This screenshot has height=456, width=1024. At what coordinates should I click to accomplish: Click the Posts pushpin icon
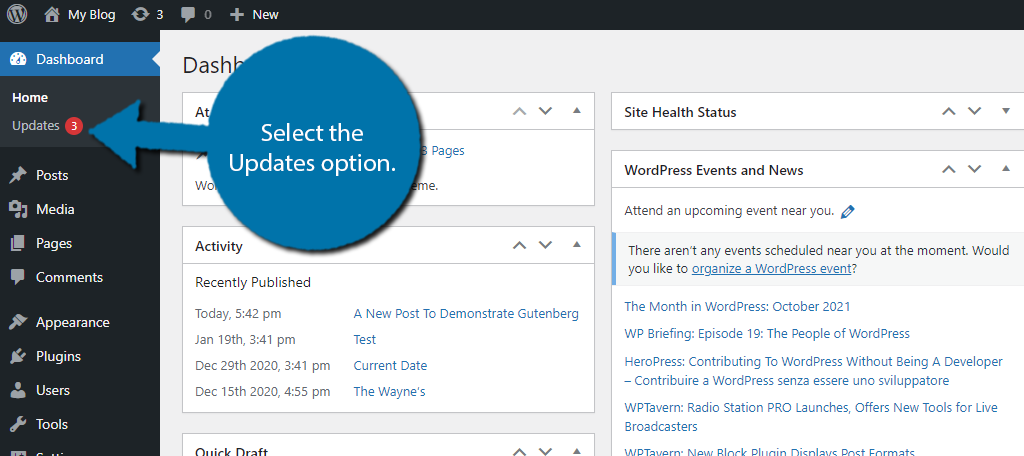(18, 175)
